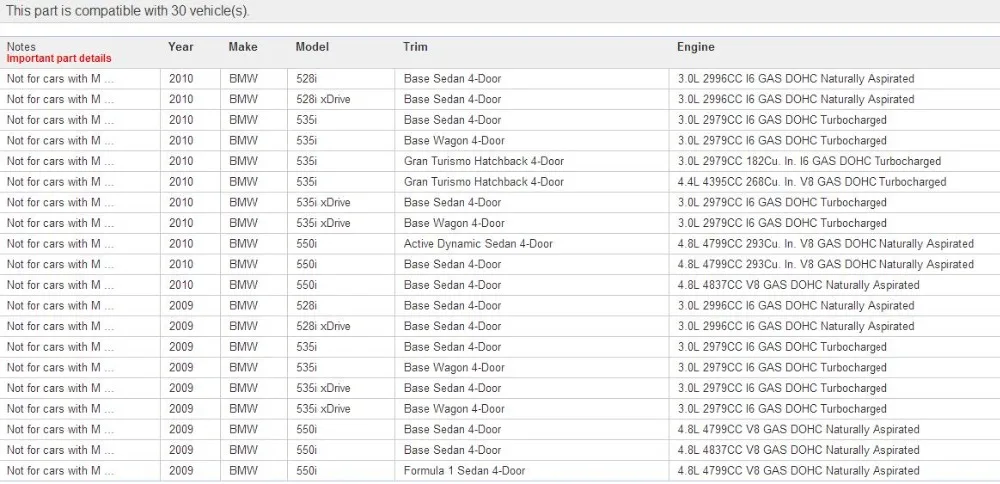Click the Trim column header
The image size is (1000, 484).
(415, 47)
